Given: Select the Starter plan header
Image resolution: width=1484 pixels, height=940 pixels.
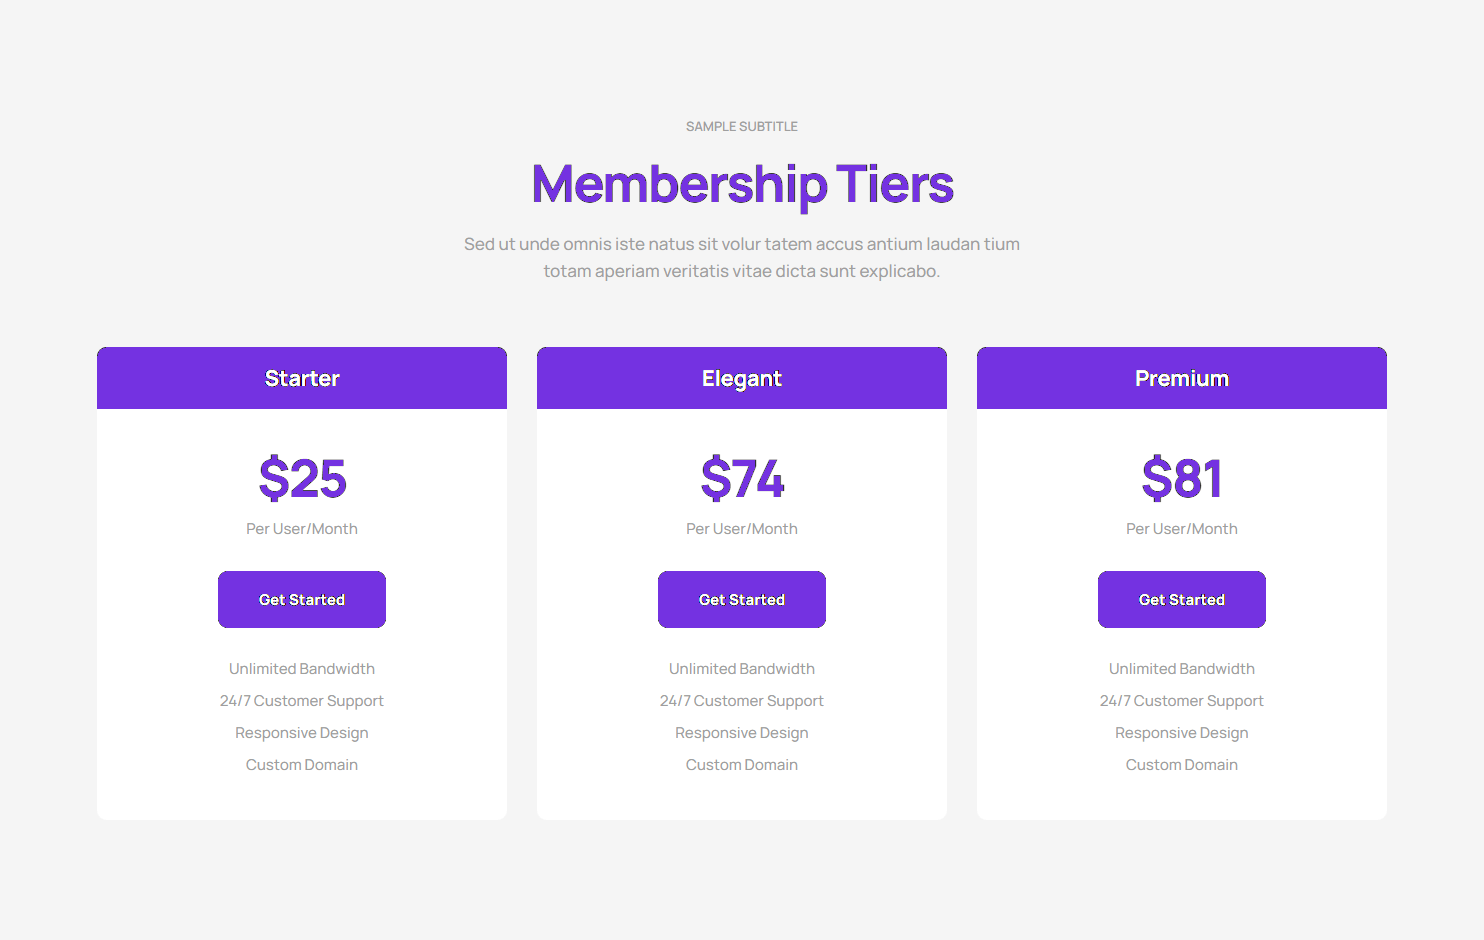Looking at the screenshot, I should [302, 378].
